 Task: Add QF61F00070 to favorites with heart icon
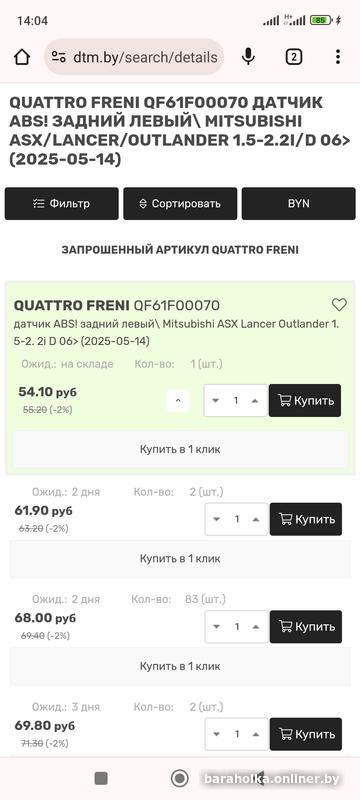pos(339,305)
